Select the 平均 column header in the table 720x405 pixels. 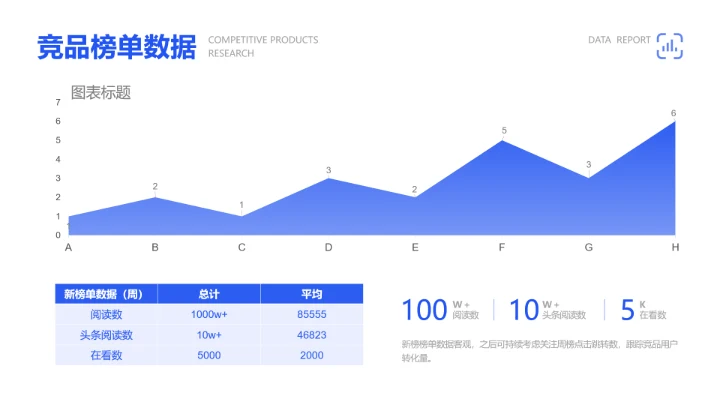point(311,294)
